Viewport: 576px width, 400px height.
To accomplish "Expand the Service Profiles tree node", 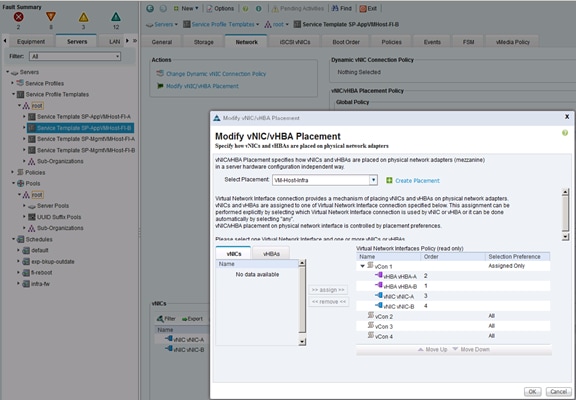I will (12, 83).
